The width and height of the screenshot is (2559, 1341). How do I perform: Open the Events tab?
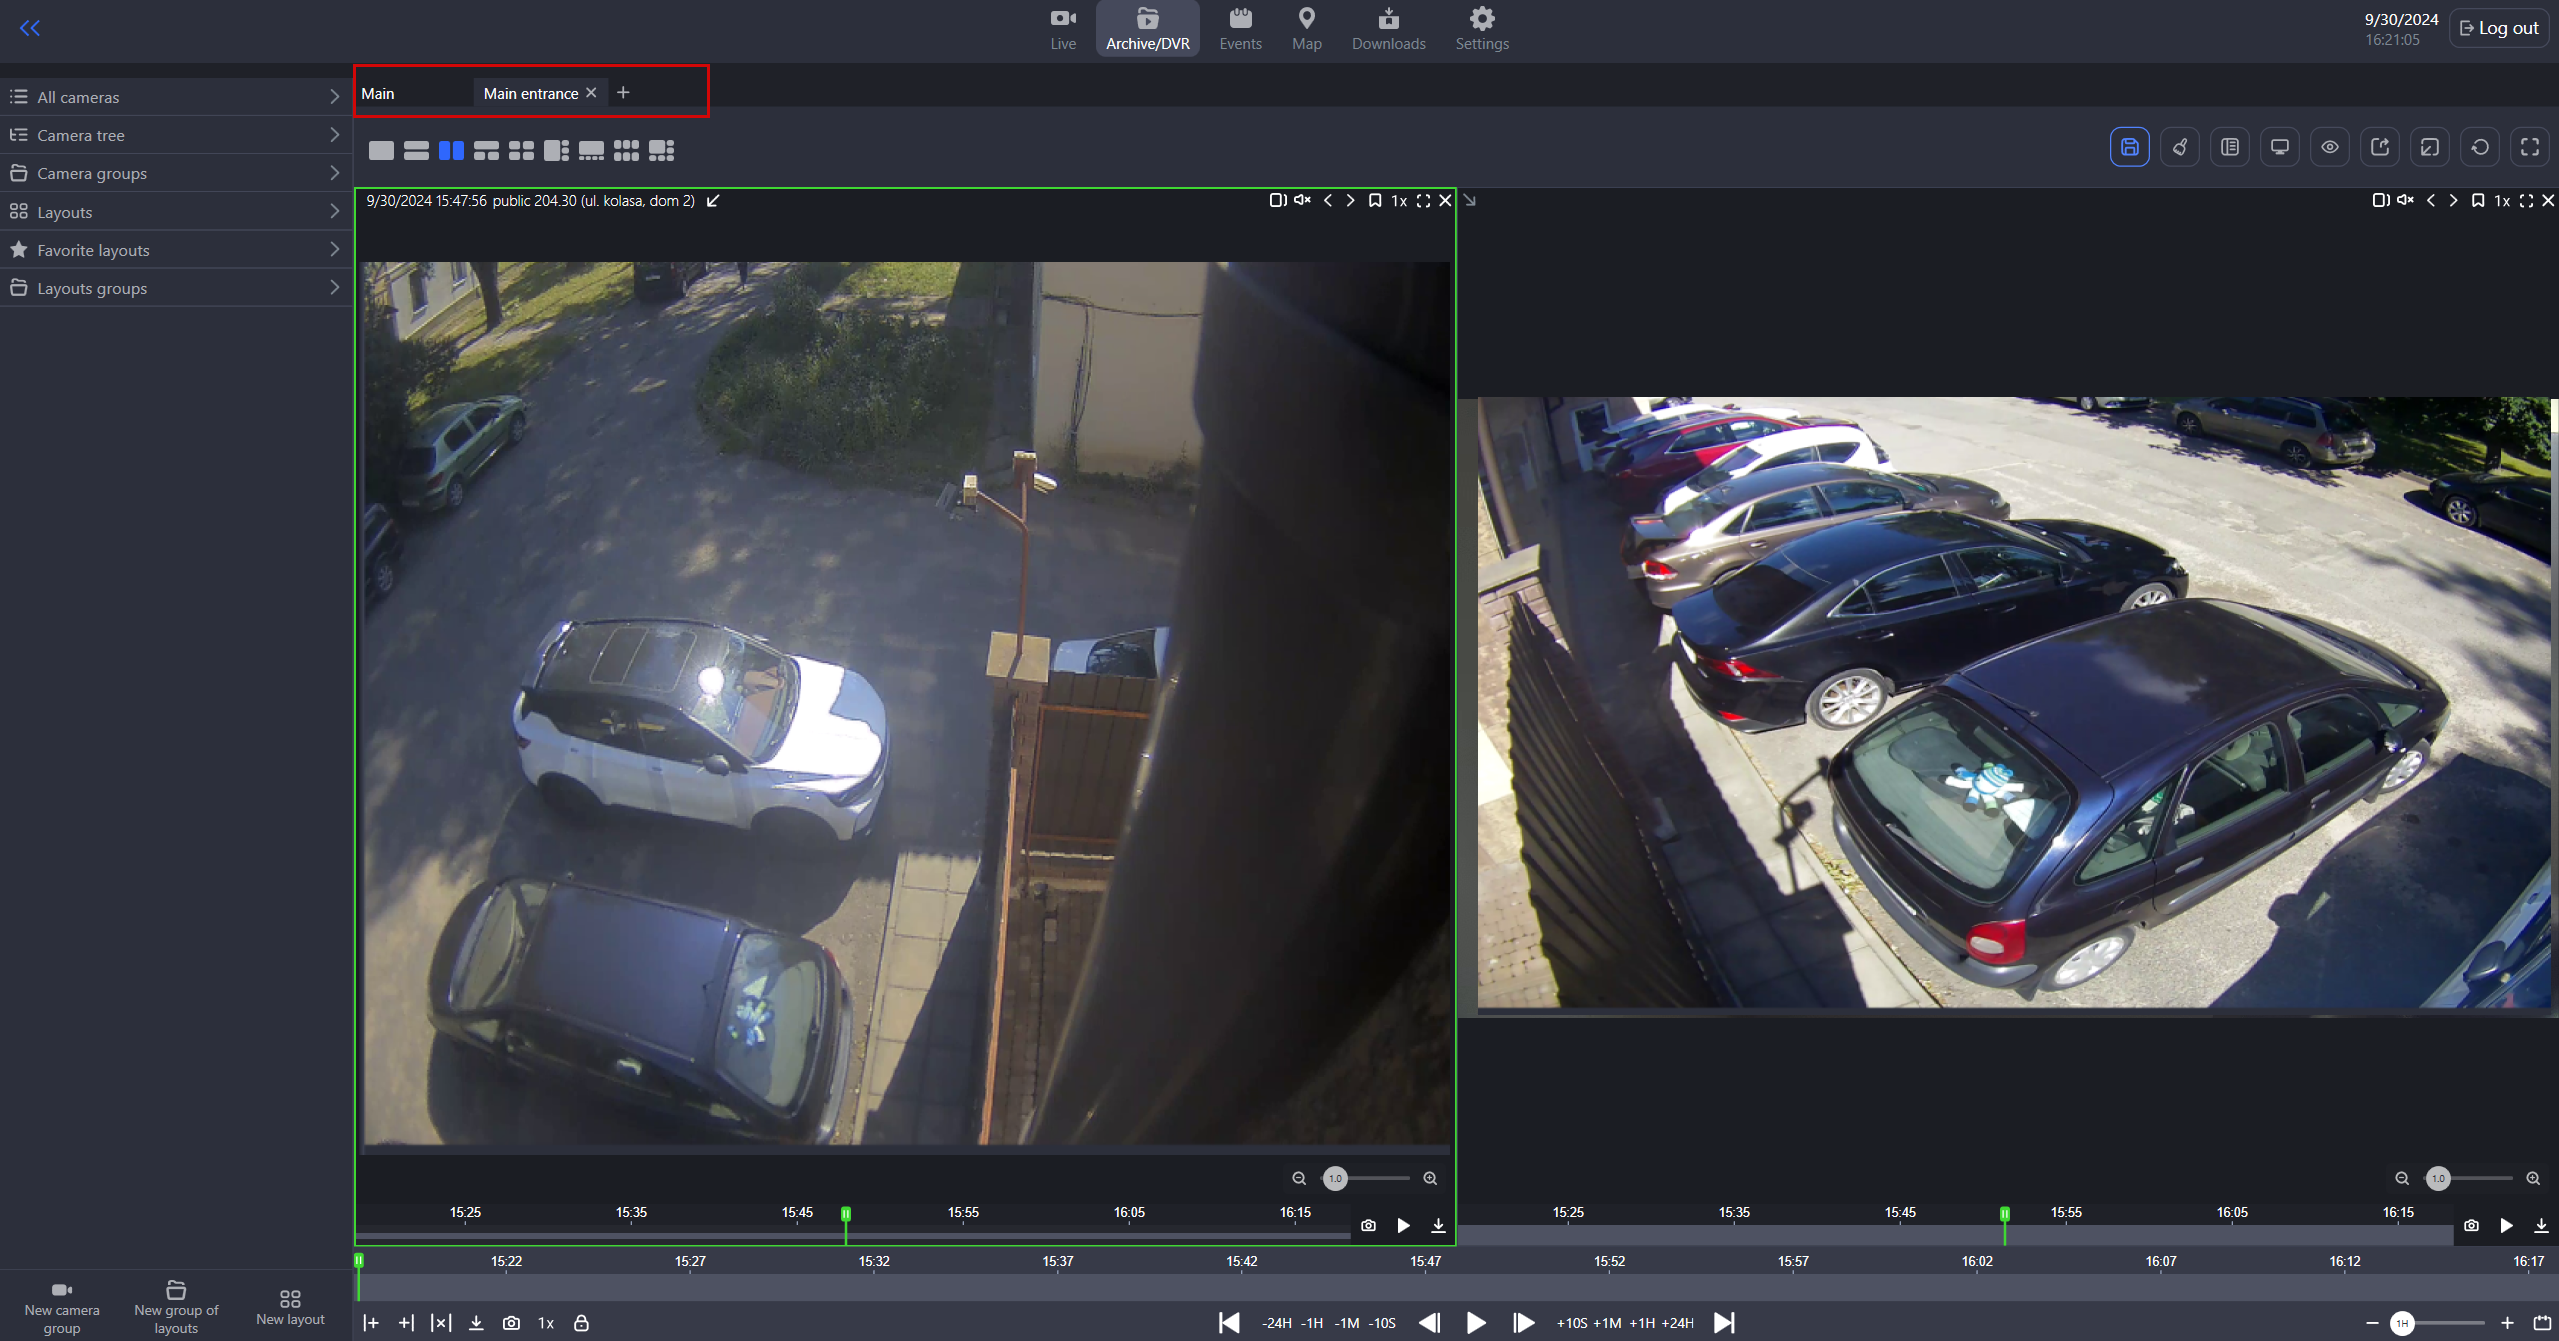pyautogui.click(x=1240, y=28)
